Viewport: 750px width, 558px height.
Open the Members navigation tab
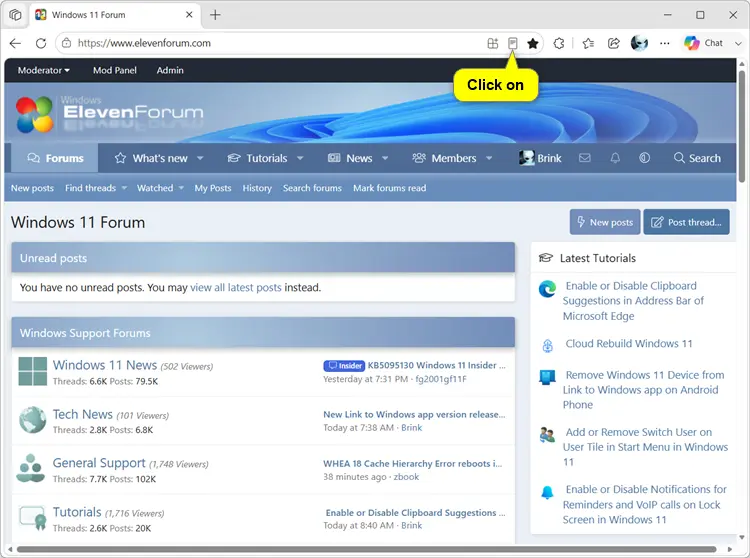[444, 158]
